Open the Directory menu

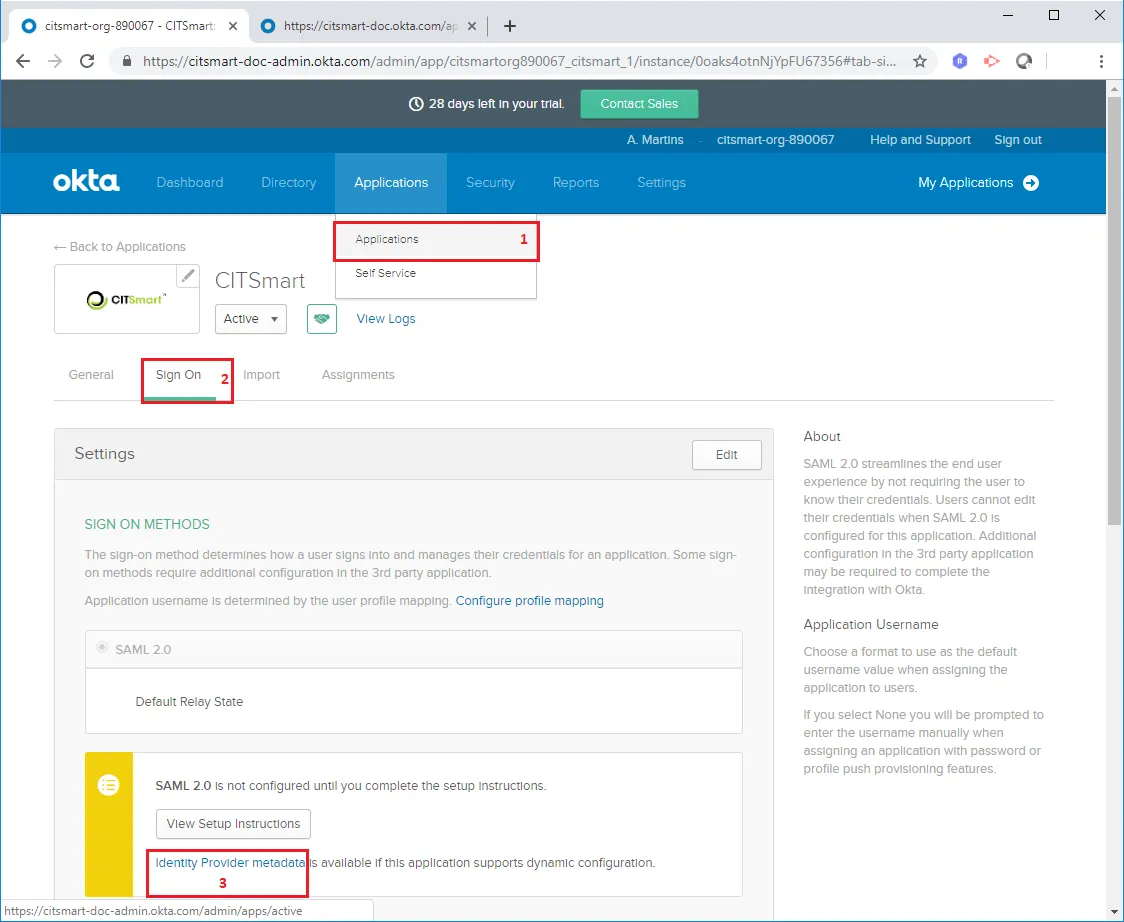[x=289, y=183]
